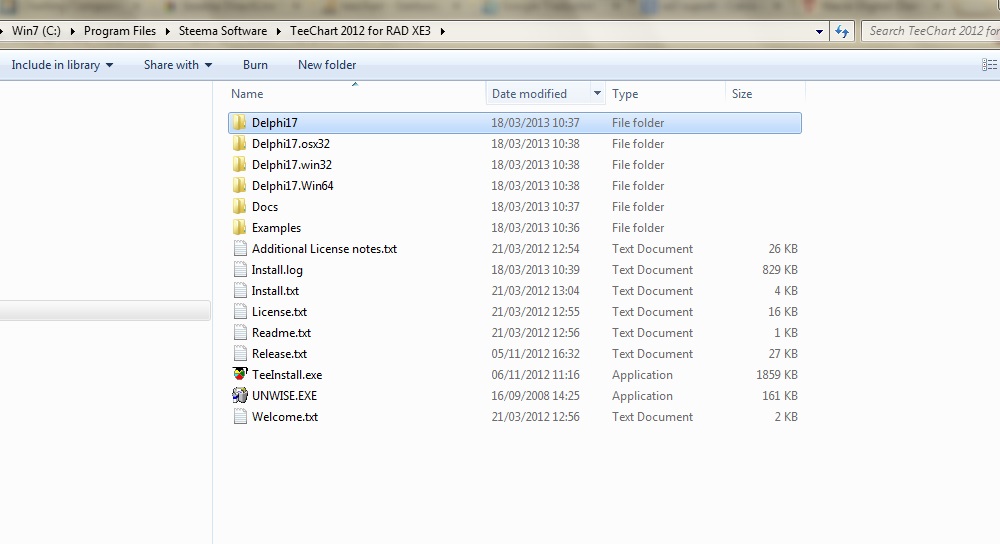
Task: Select the TeeInstall.exe file name
Action: tap(287, 375)
